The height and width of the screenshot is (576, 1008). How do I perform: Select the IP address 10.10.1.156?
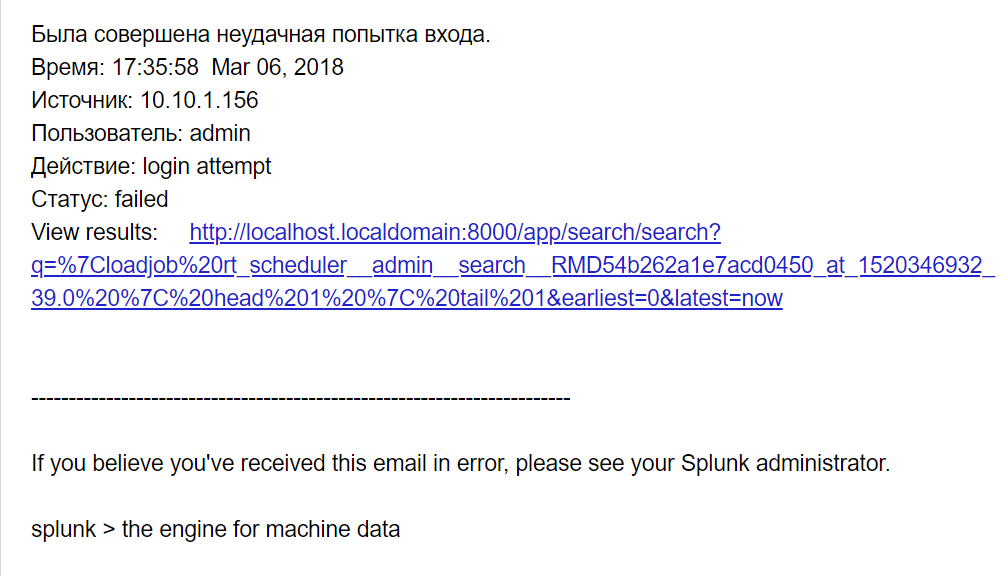point(198,101)
